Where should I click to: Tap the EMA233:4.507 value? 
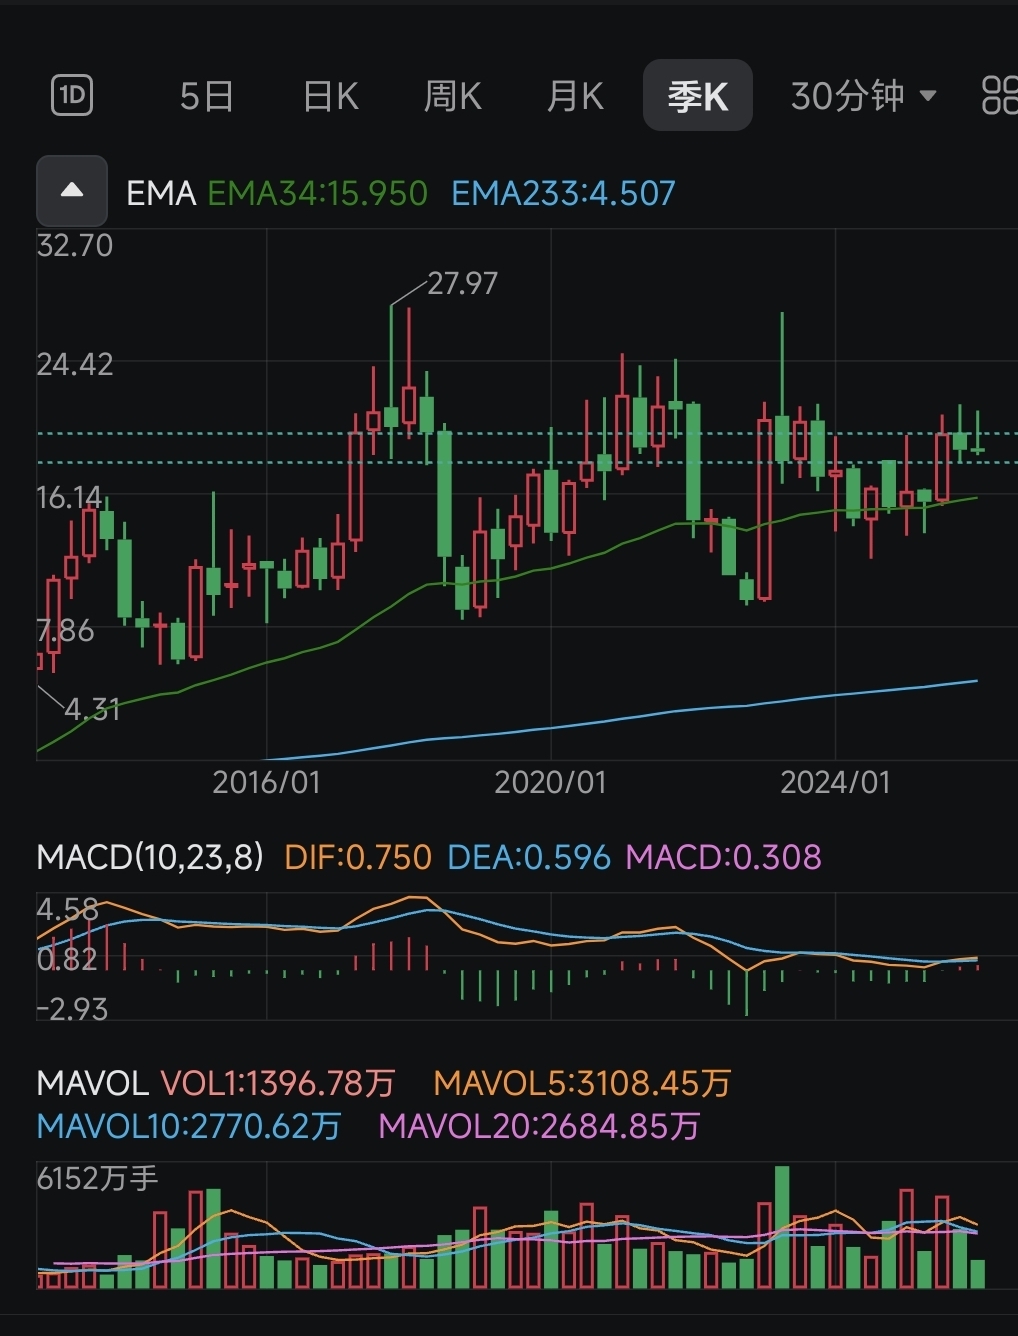coord(564,193)
